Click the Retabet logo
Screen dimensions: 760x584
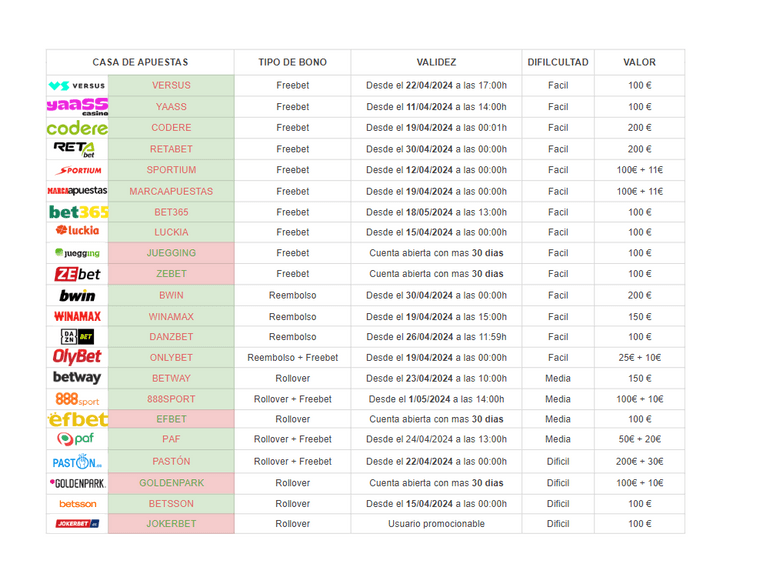pyautogui.click(x=75, y=149)
